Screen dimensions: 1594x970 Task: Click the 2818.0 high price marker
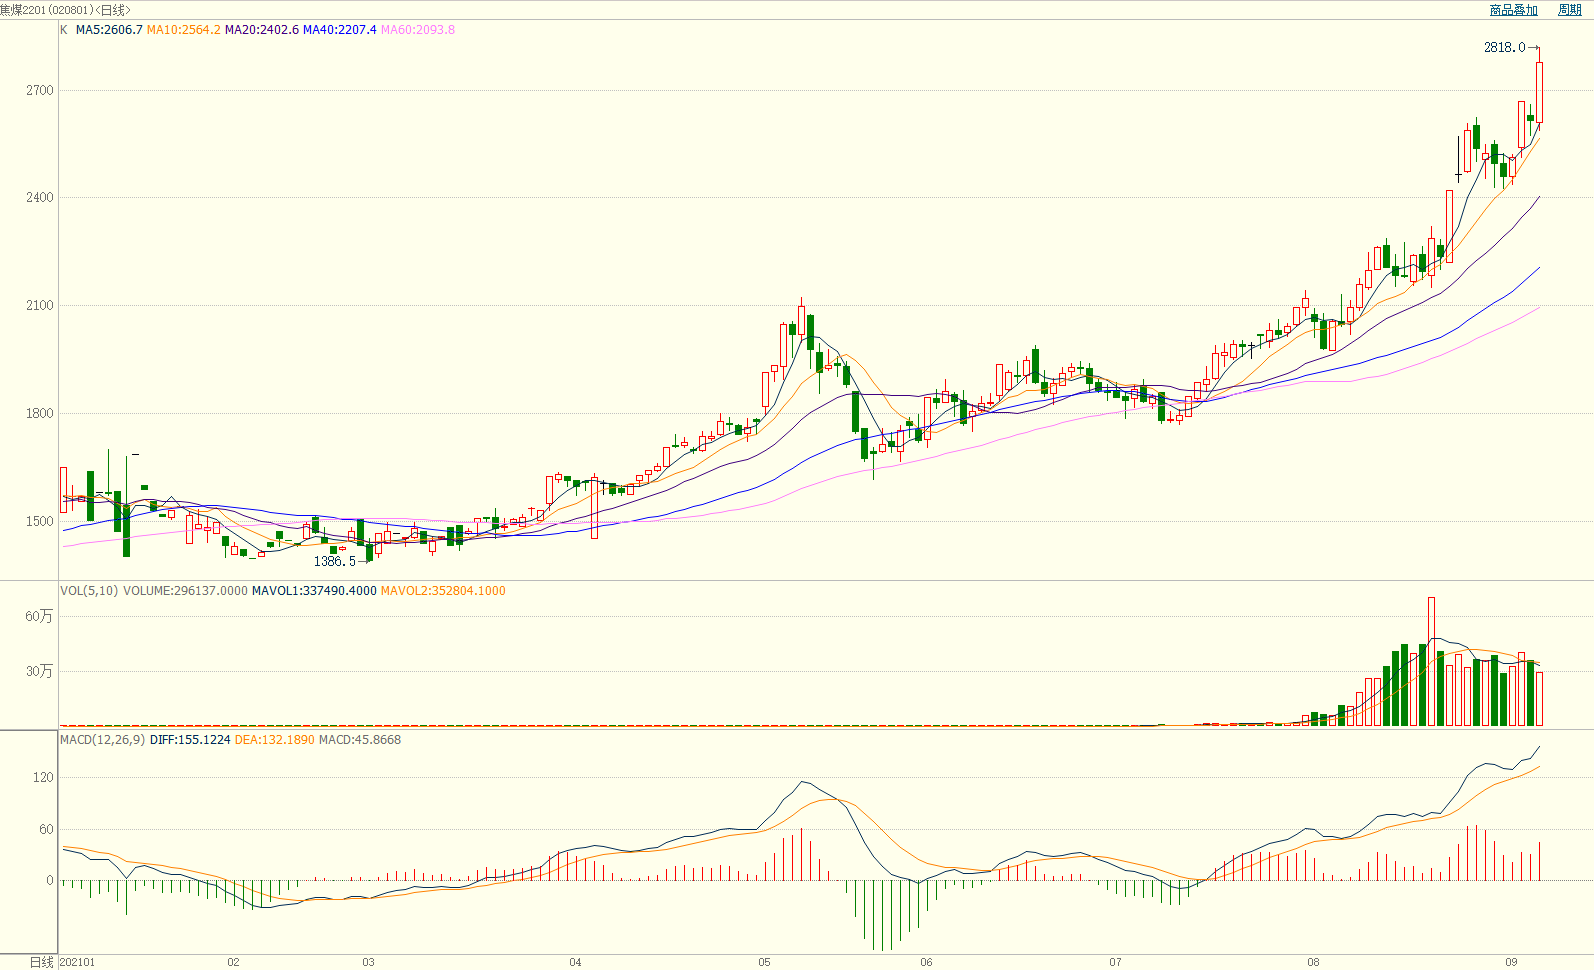click(1504, 47)
